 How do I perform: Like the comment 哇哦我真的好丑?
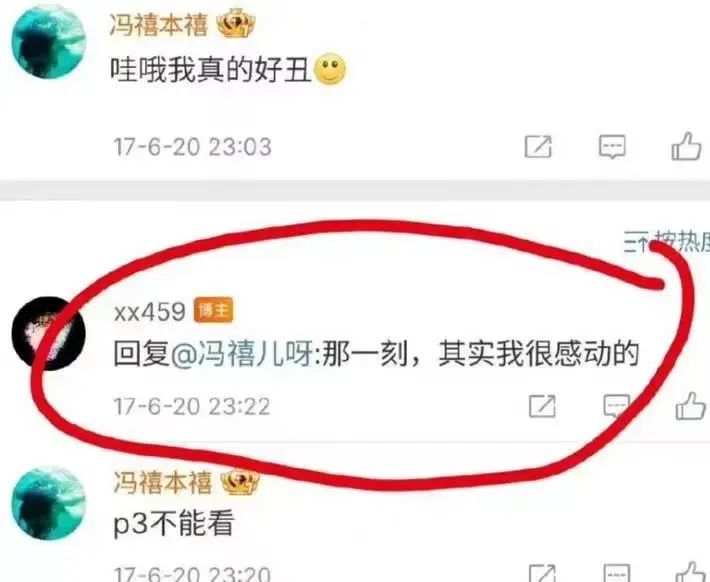tap(686, 146)
